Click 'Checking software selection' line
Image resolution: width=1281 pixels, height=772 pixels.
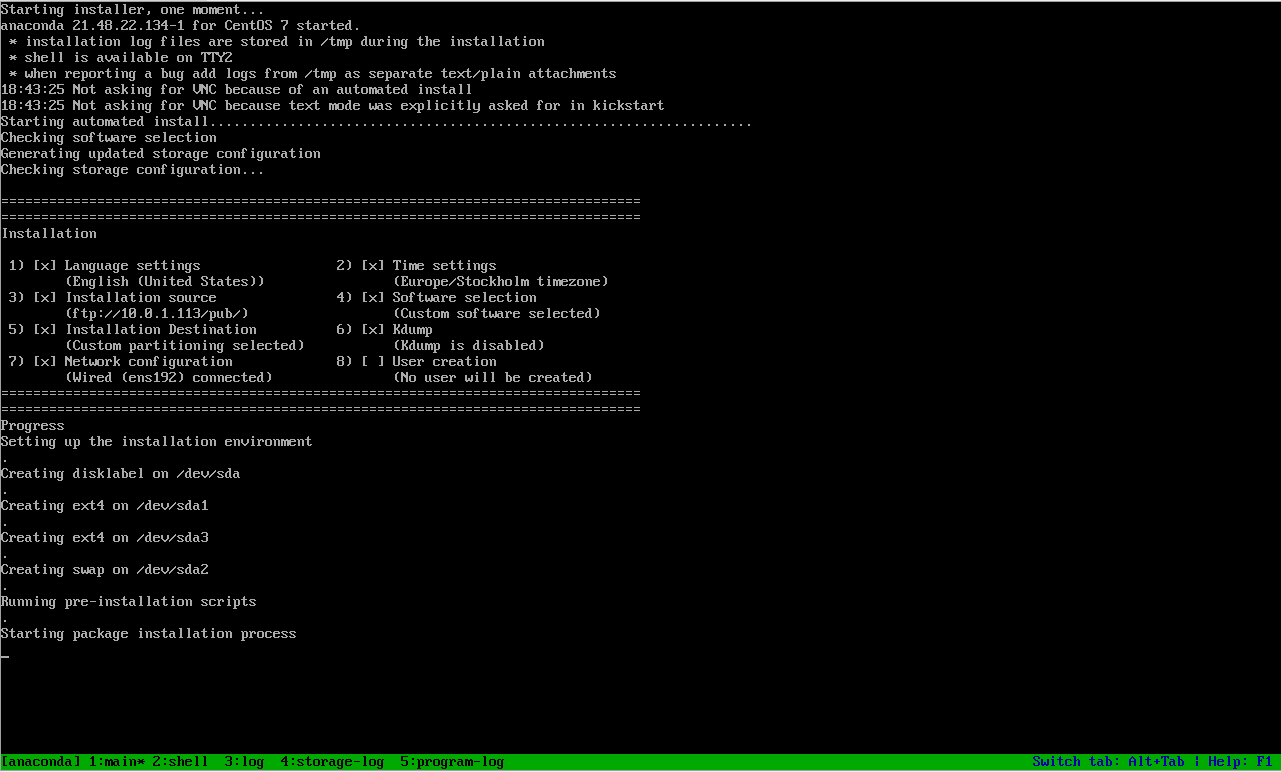tap(108, 138)
